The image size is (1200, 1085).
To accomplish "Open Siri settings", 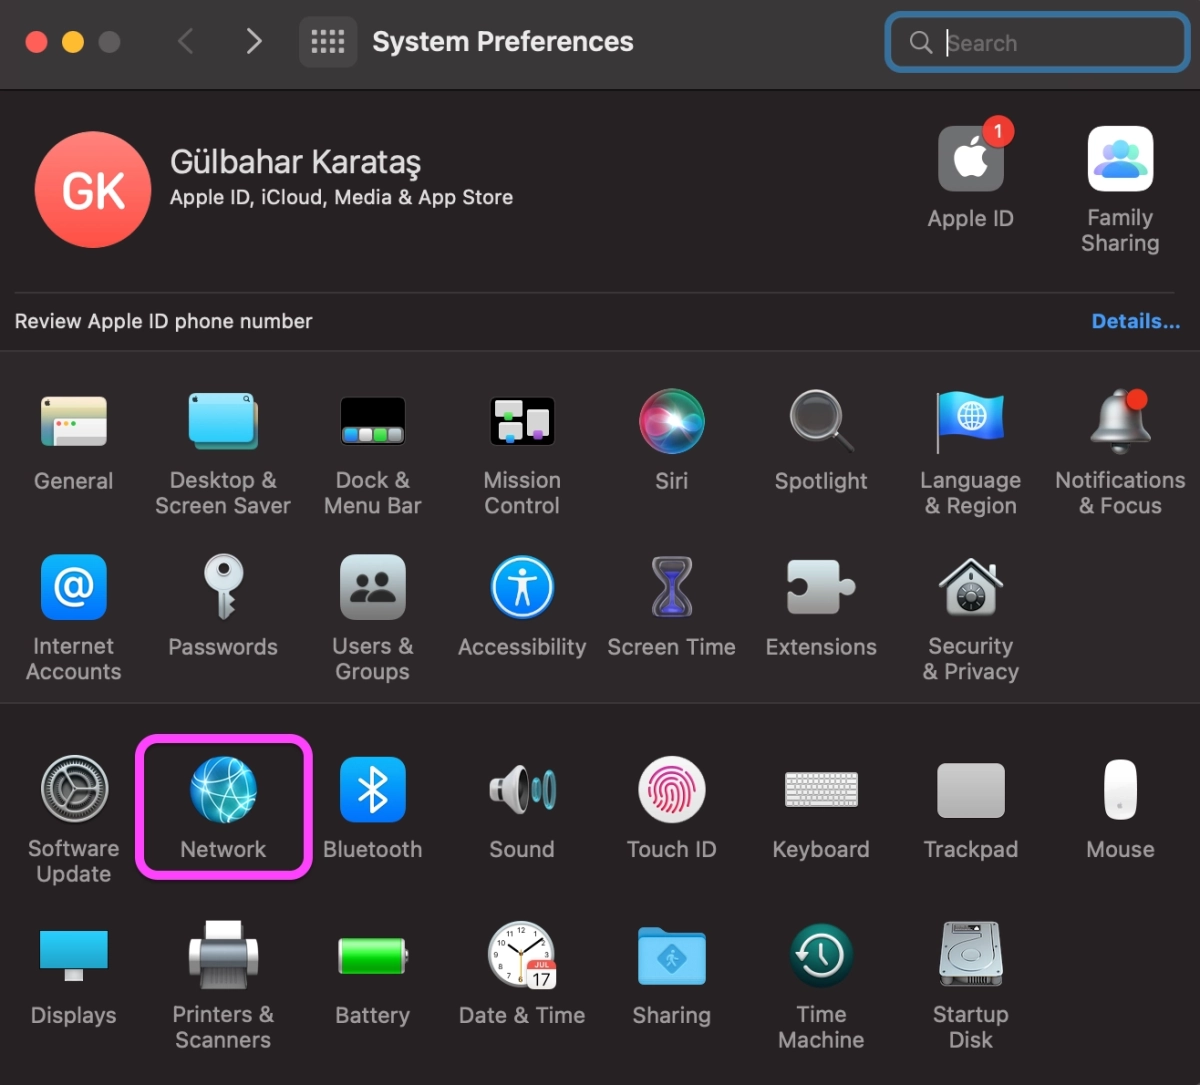I will 671,421.
